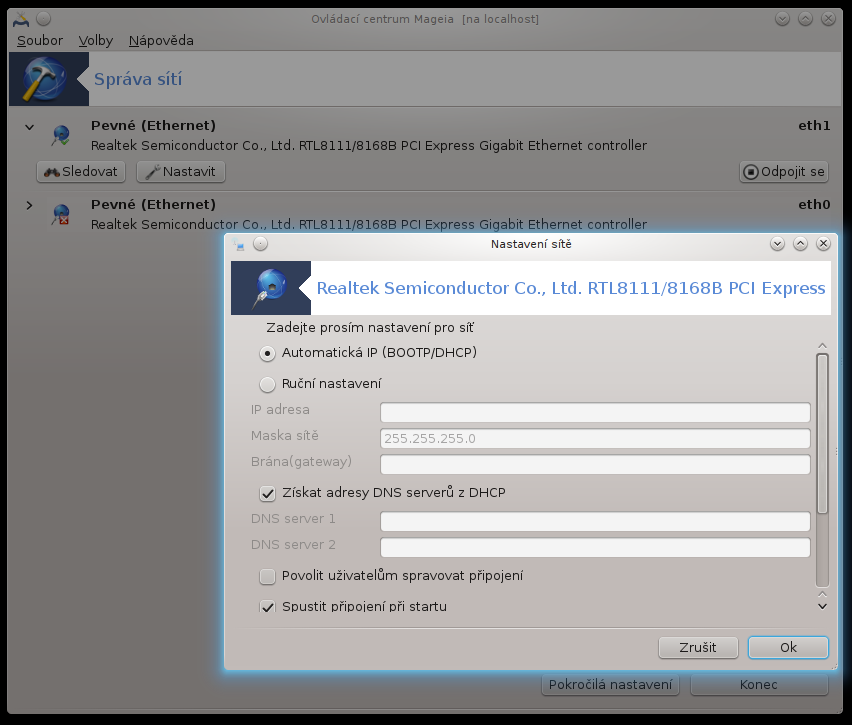The image size is (852, 725).
Task: Uncheck Získat adresy DNS serverů z DHCP
Action: [267, 493]
